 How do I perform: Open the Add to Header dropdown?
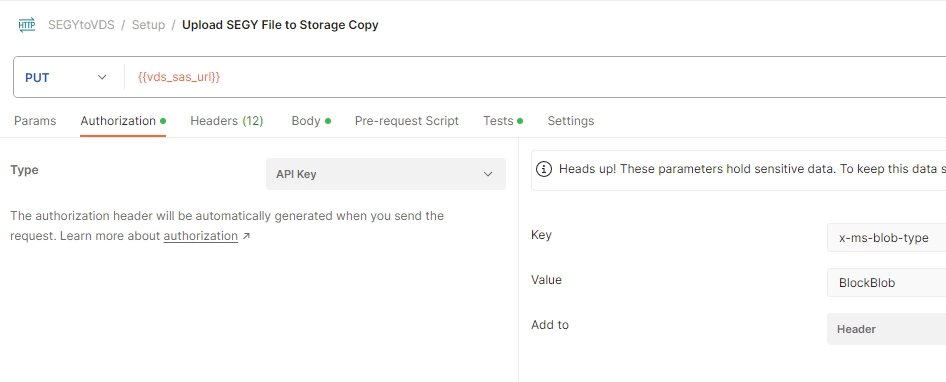tap(886, 329)
